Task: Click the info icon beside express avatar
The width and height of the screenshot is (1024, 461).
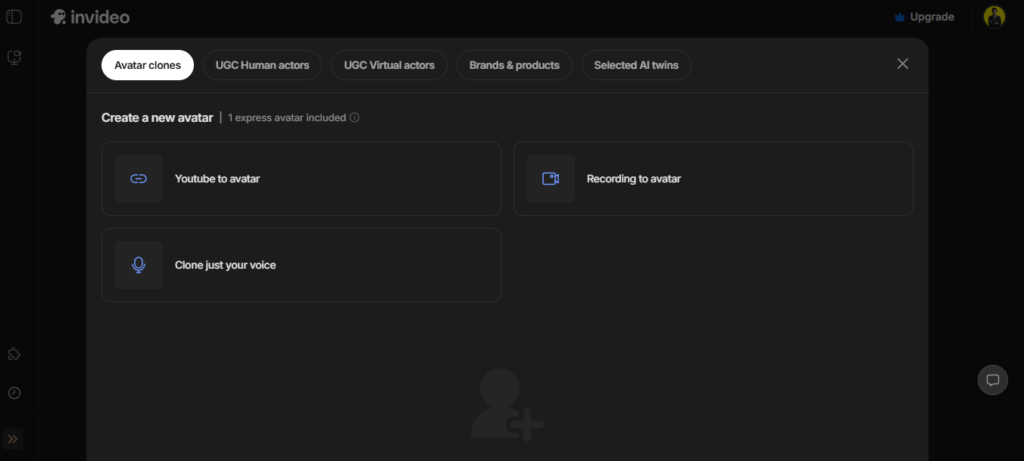Action: pyautogui.click(x=355, y=118)
